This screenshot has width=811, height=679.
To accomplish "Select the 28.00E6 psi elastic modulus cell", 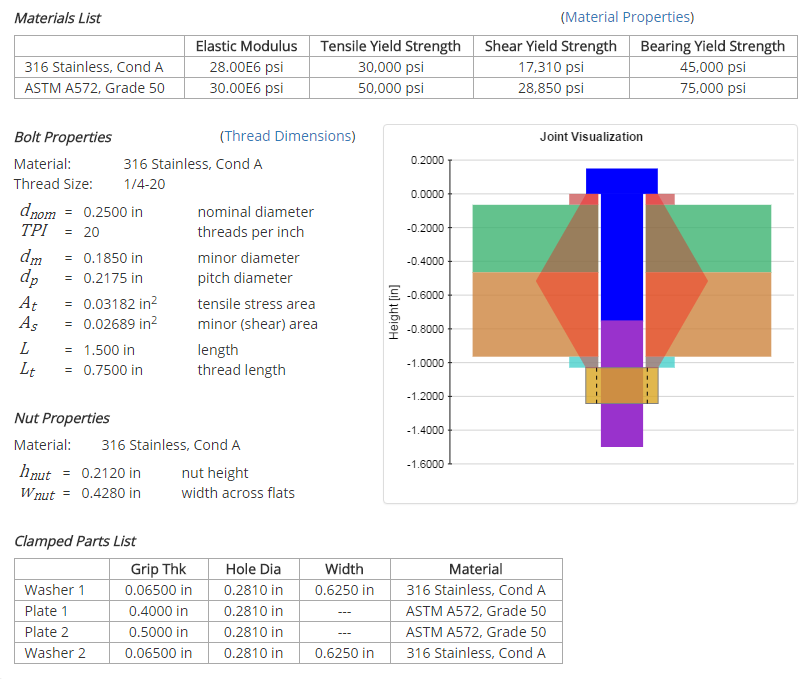I will point(246,67).
